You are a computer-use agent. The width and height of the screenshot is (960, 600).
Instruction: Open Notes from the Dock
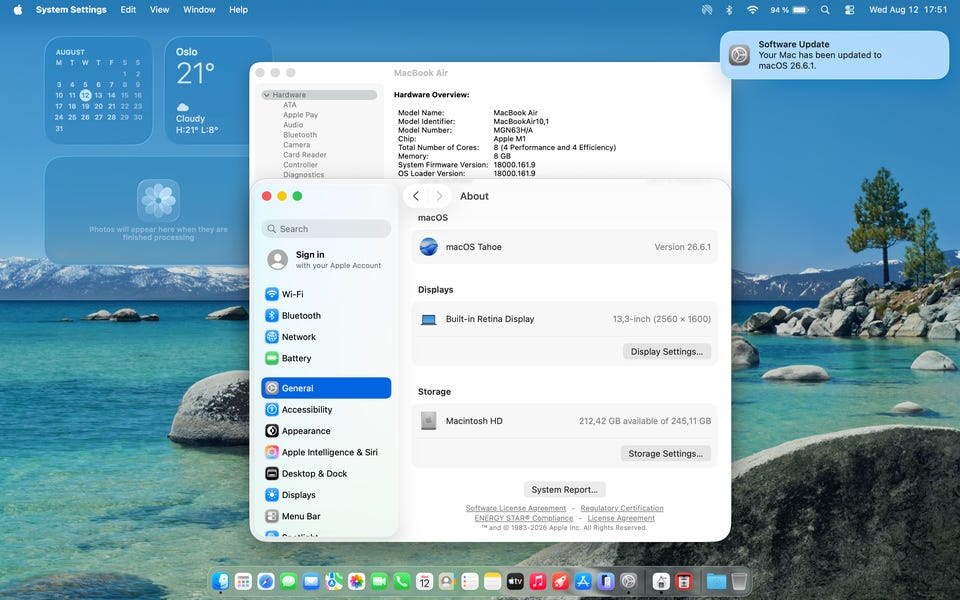(492, 581)
